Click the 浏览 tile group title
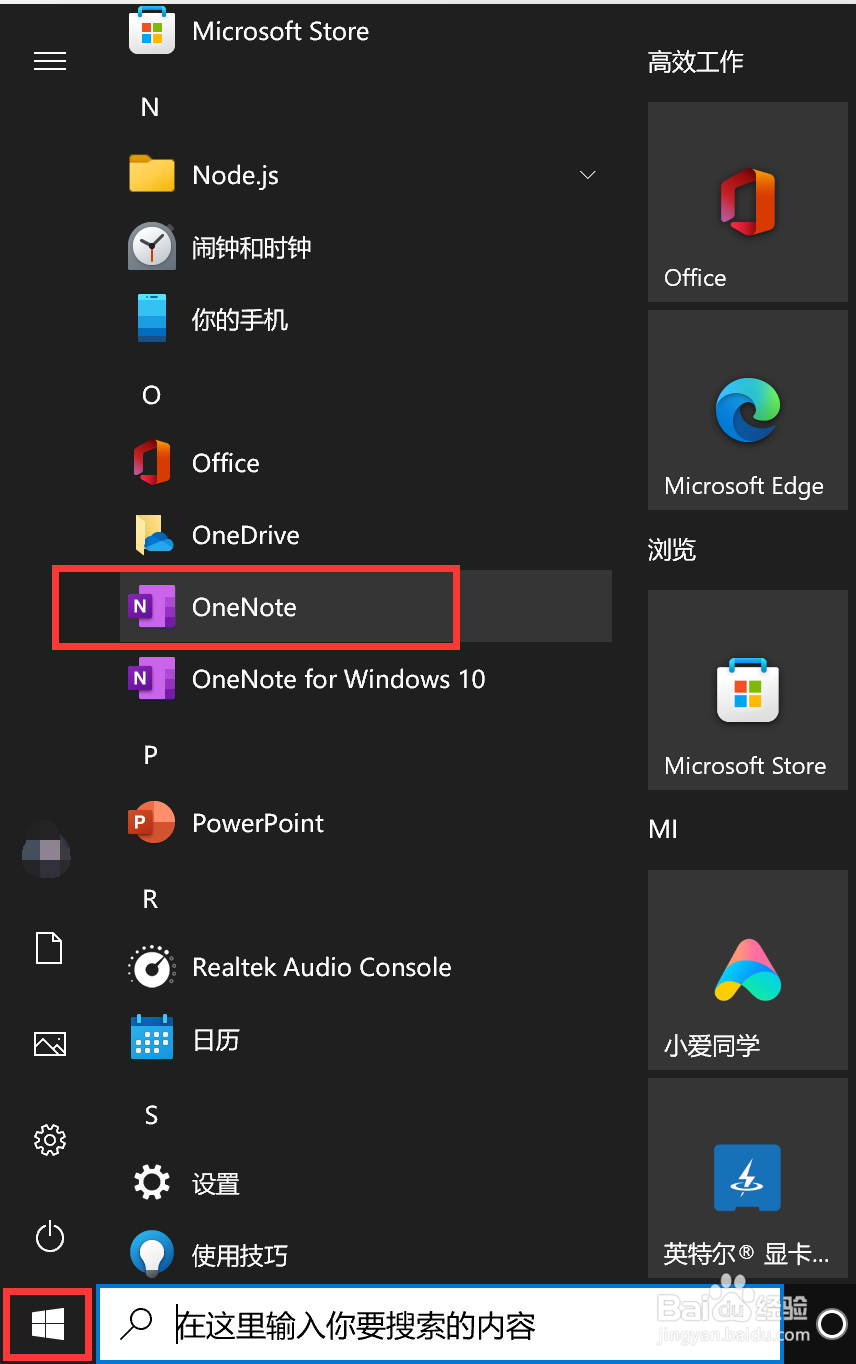The image size is (856, 1364). (672, 550)
